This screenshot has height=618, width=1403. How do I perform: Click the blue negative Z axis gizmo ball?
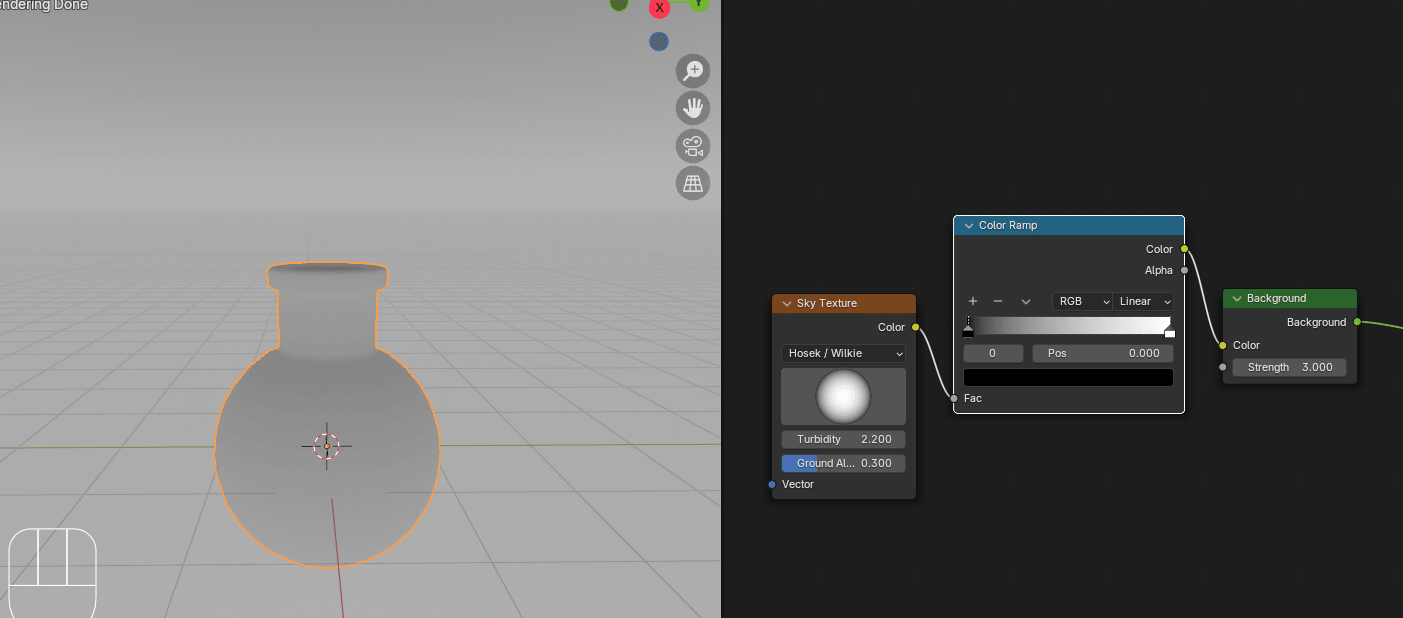[658, 41]
